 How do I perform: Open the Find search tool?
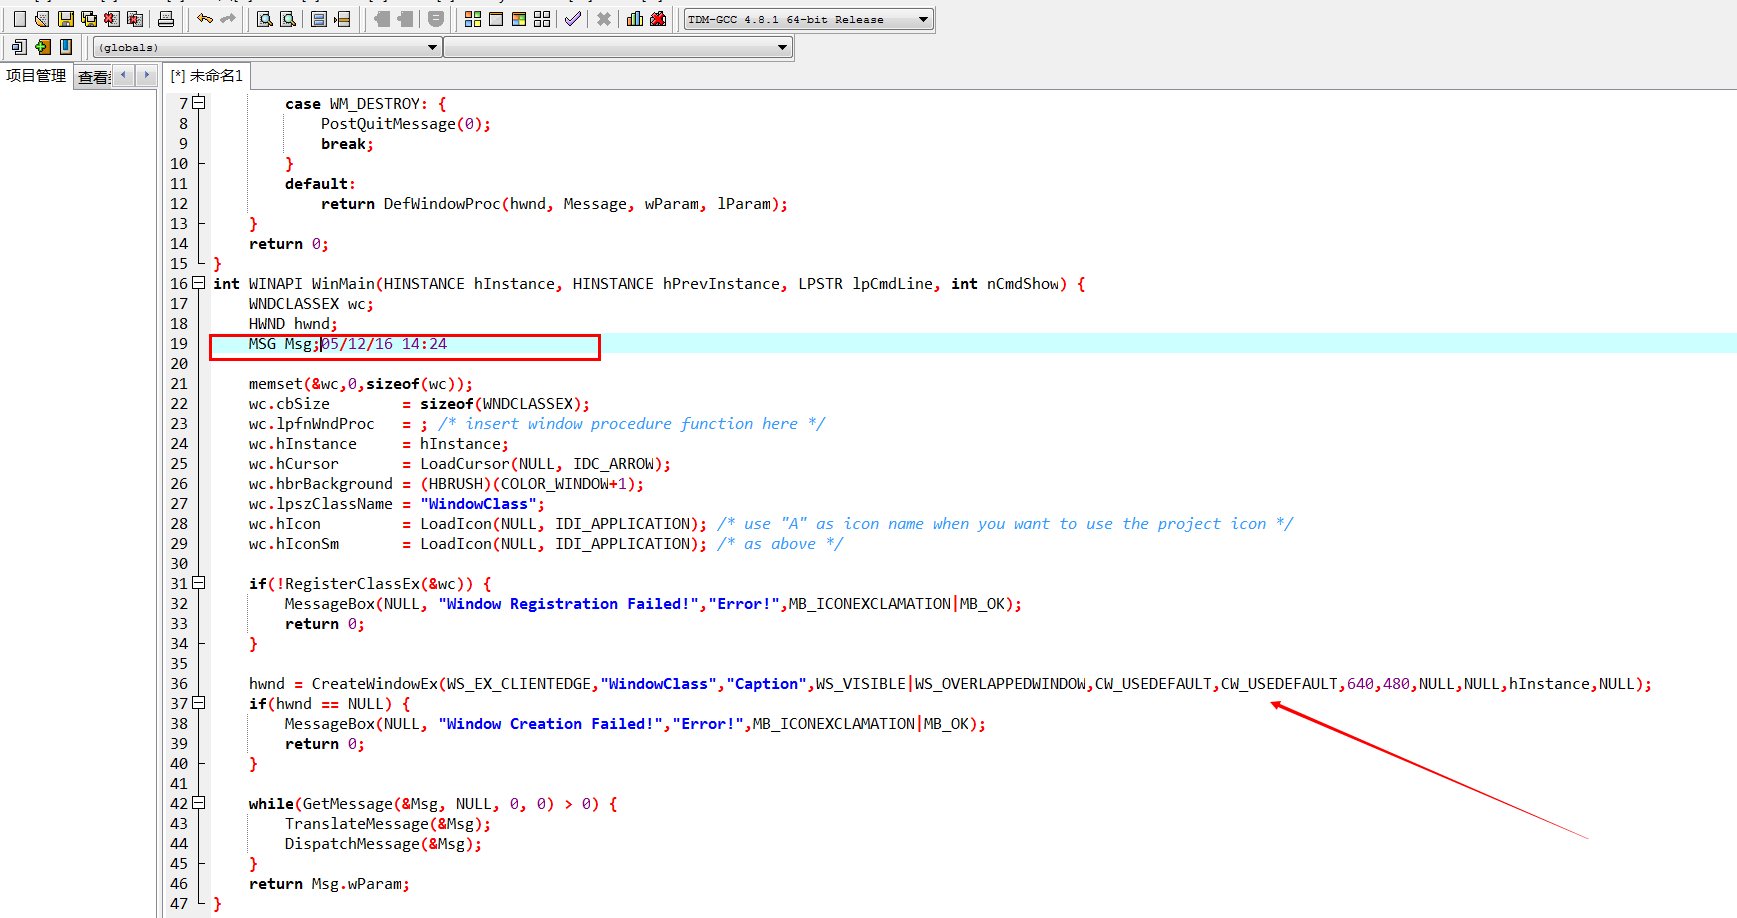click(264, 19)
